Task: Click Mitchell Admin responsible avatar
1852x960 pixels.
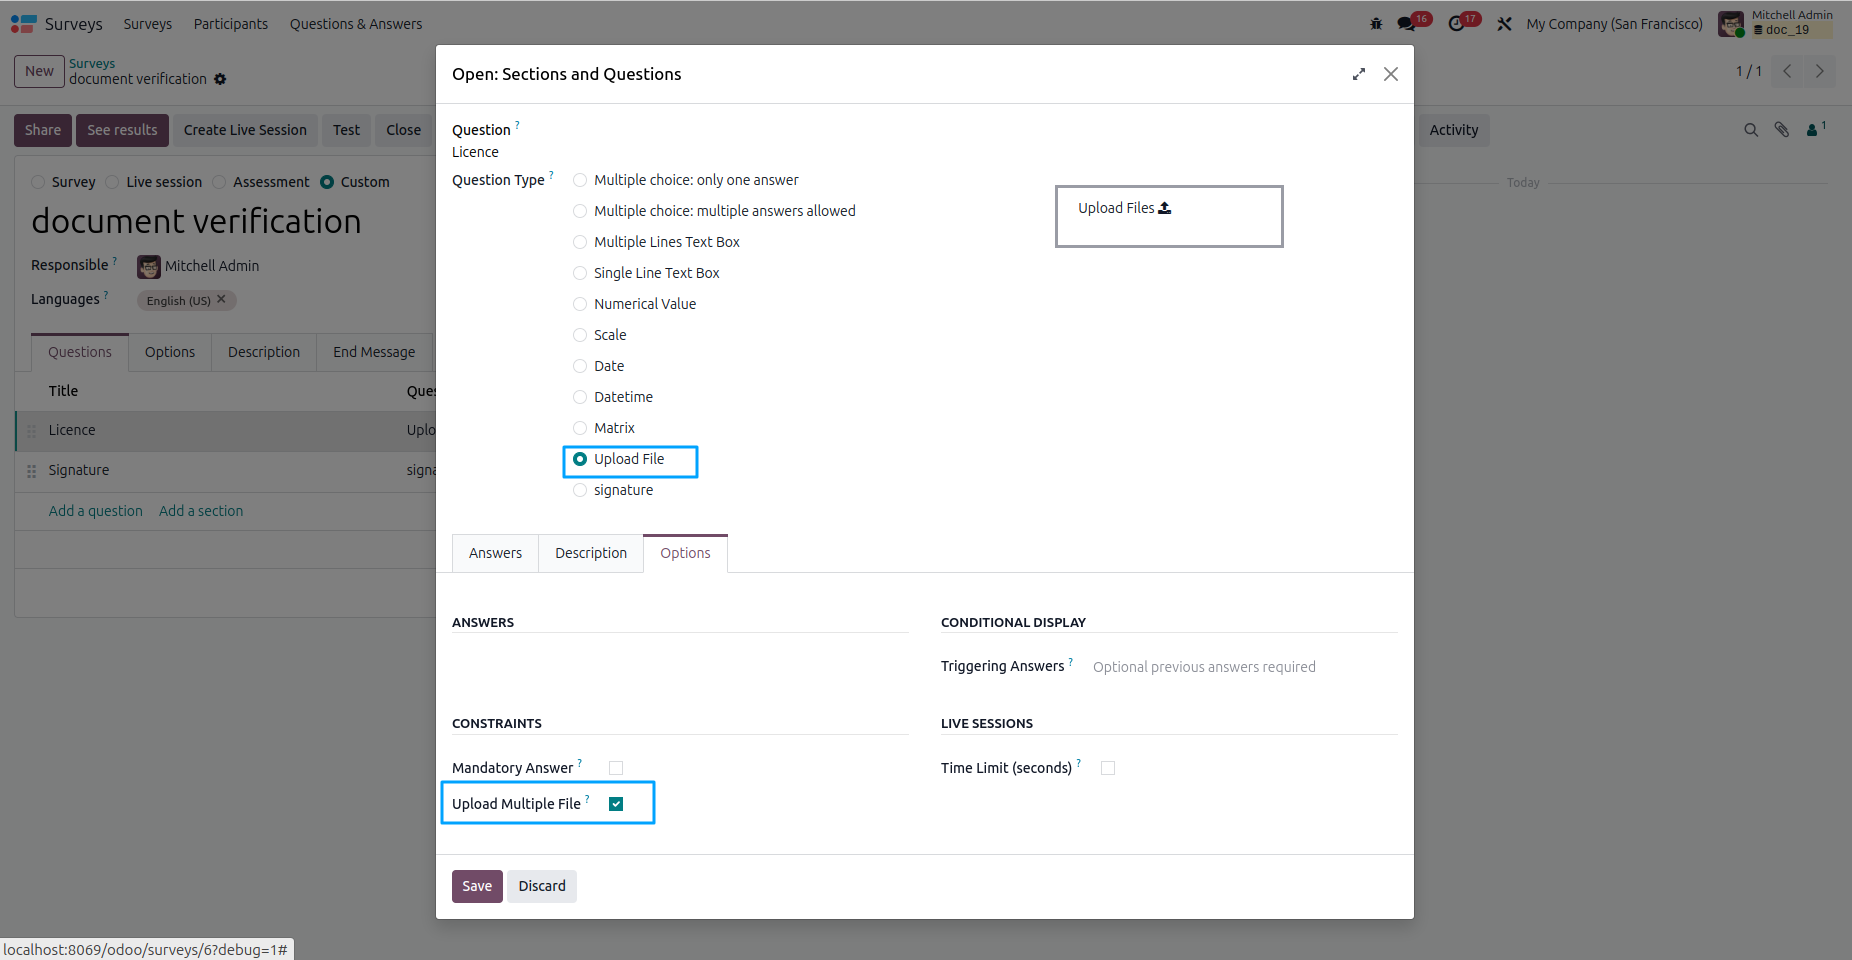Action: tap(149, 266)
